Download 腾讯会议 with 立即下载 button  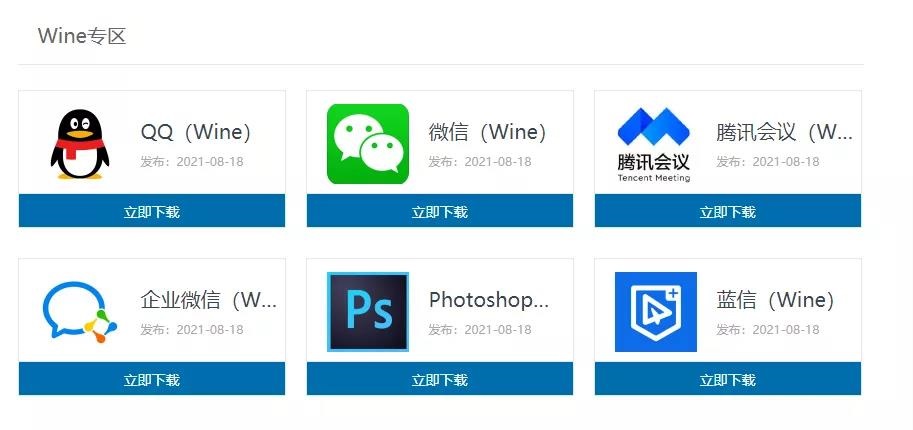point(728,211)
